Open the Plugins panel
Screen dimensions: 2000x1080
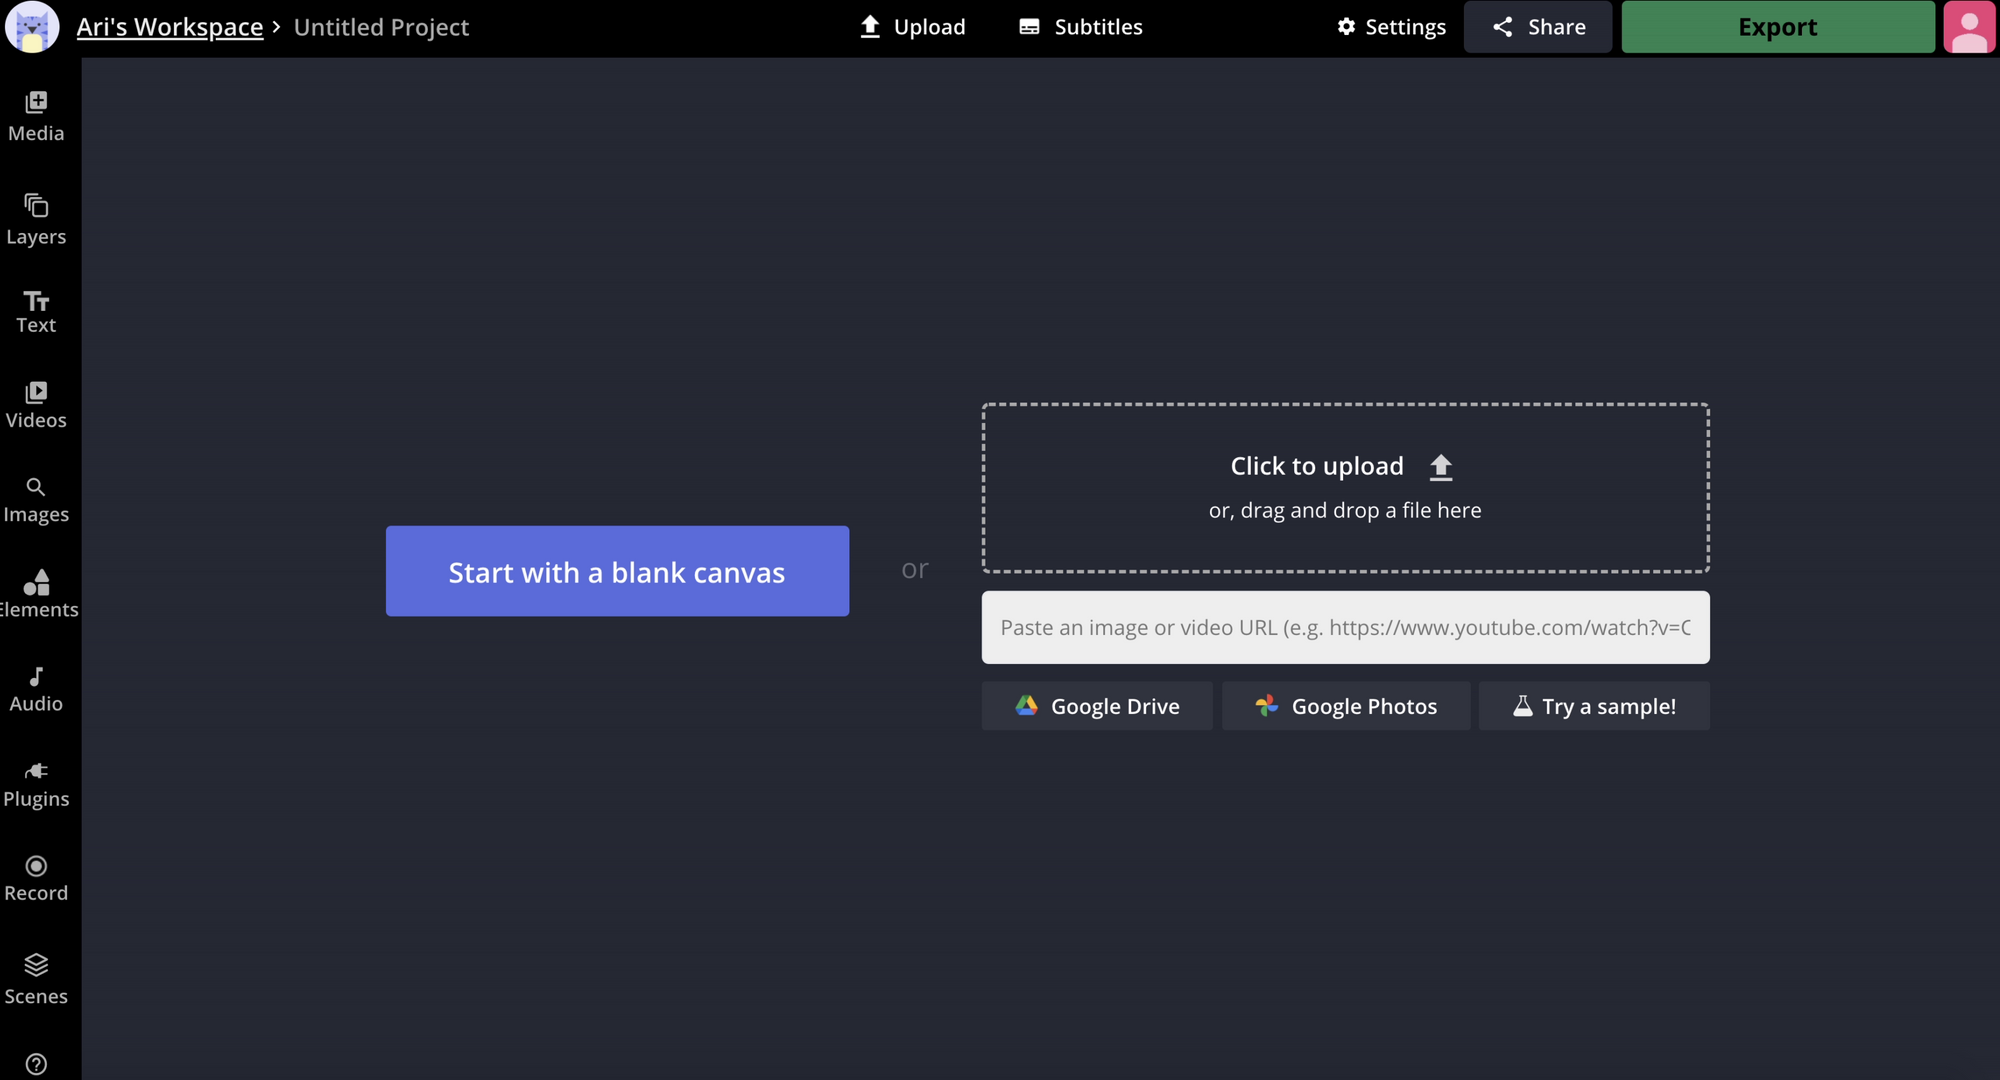tap(36, 784)
